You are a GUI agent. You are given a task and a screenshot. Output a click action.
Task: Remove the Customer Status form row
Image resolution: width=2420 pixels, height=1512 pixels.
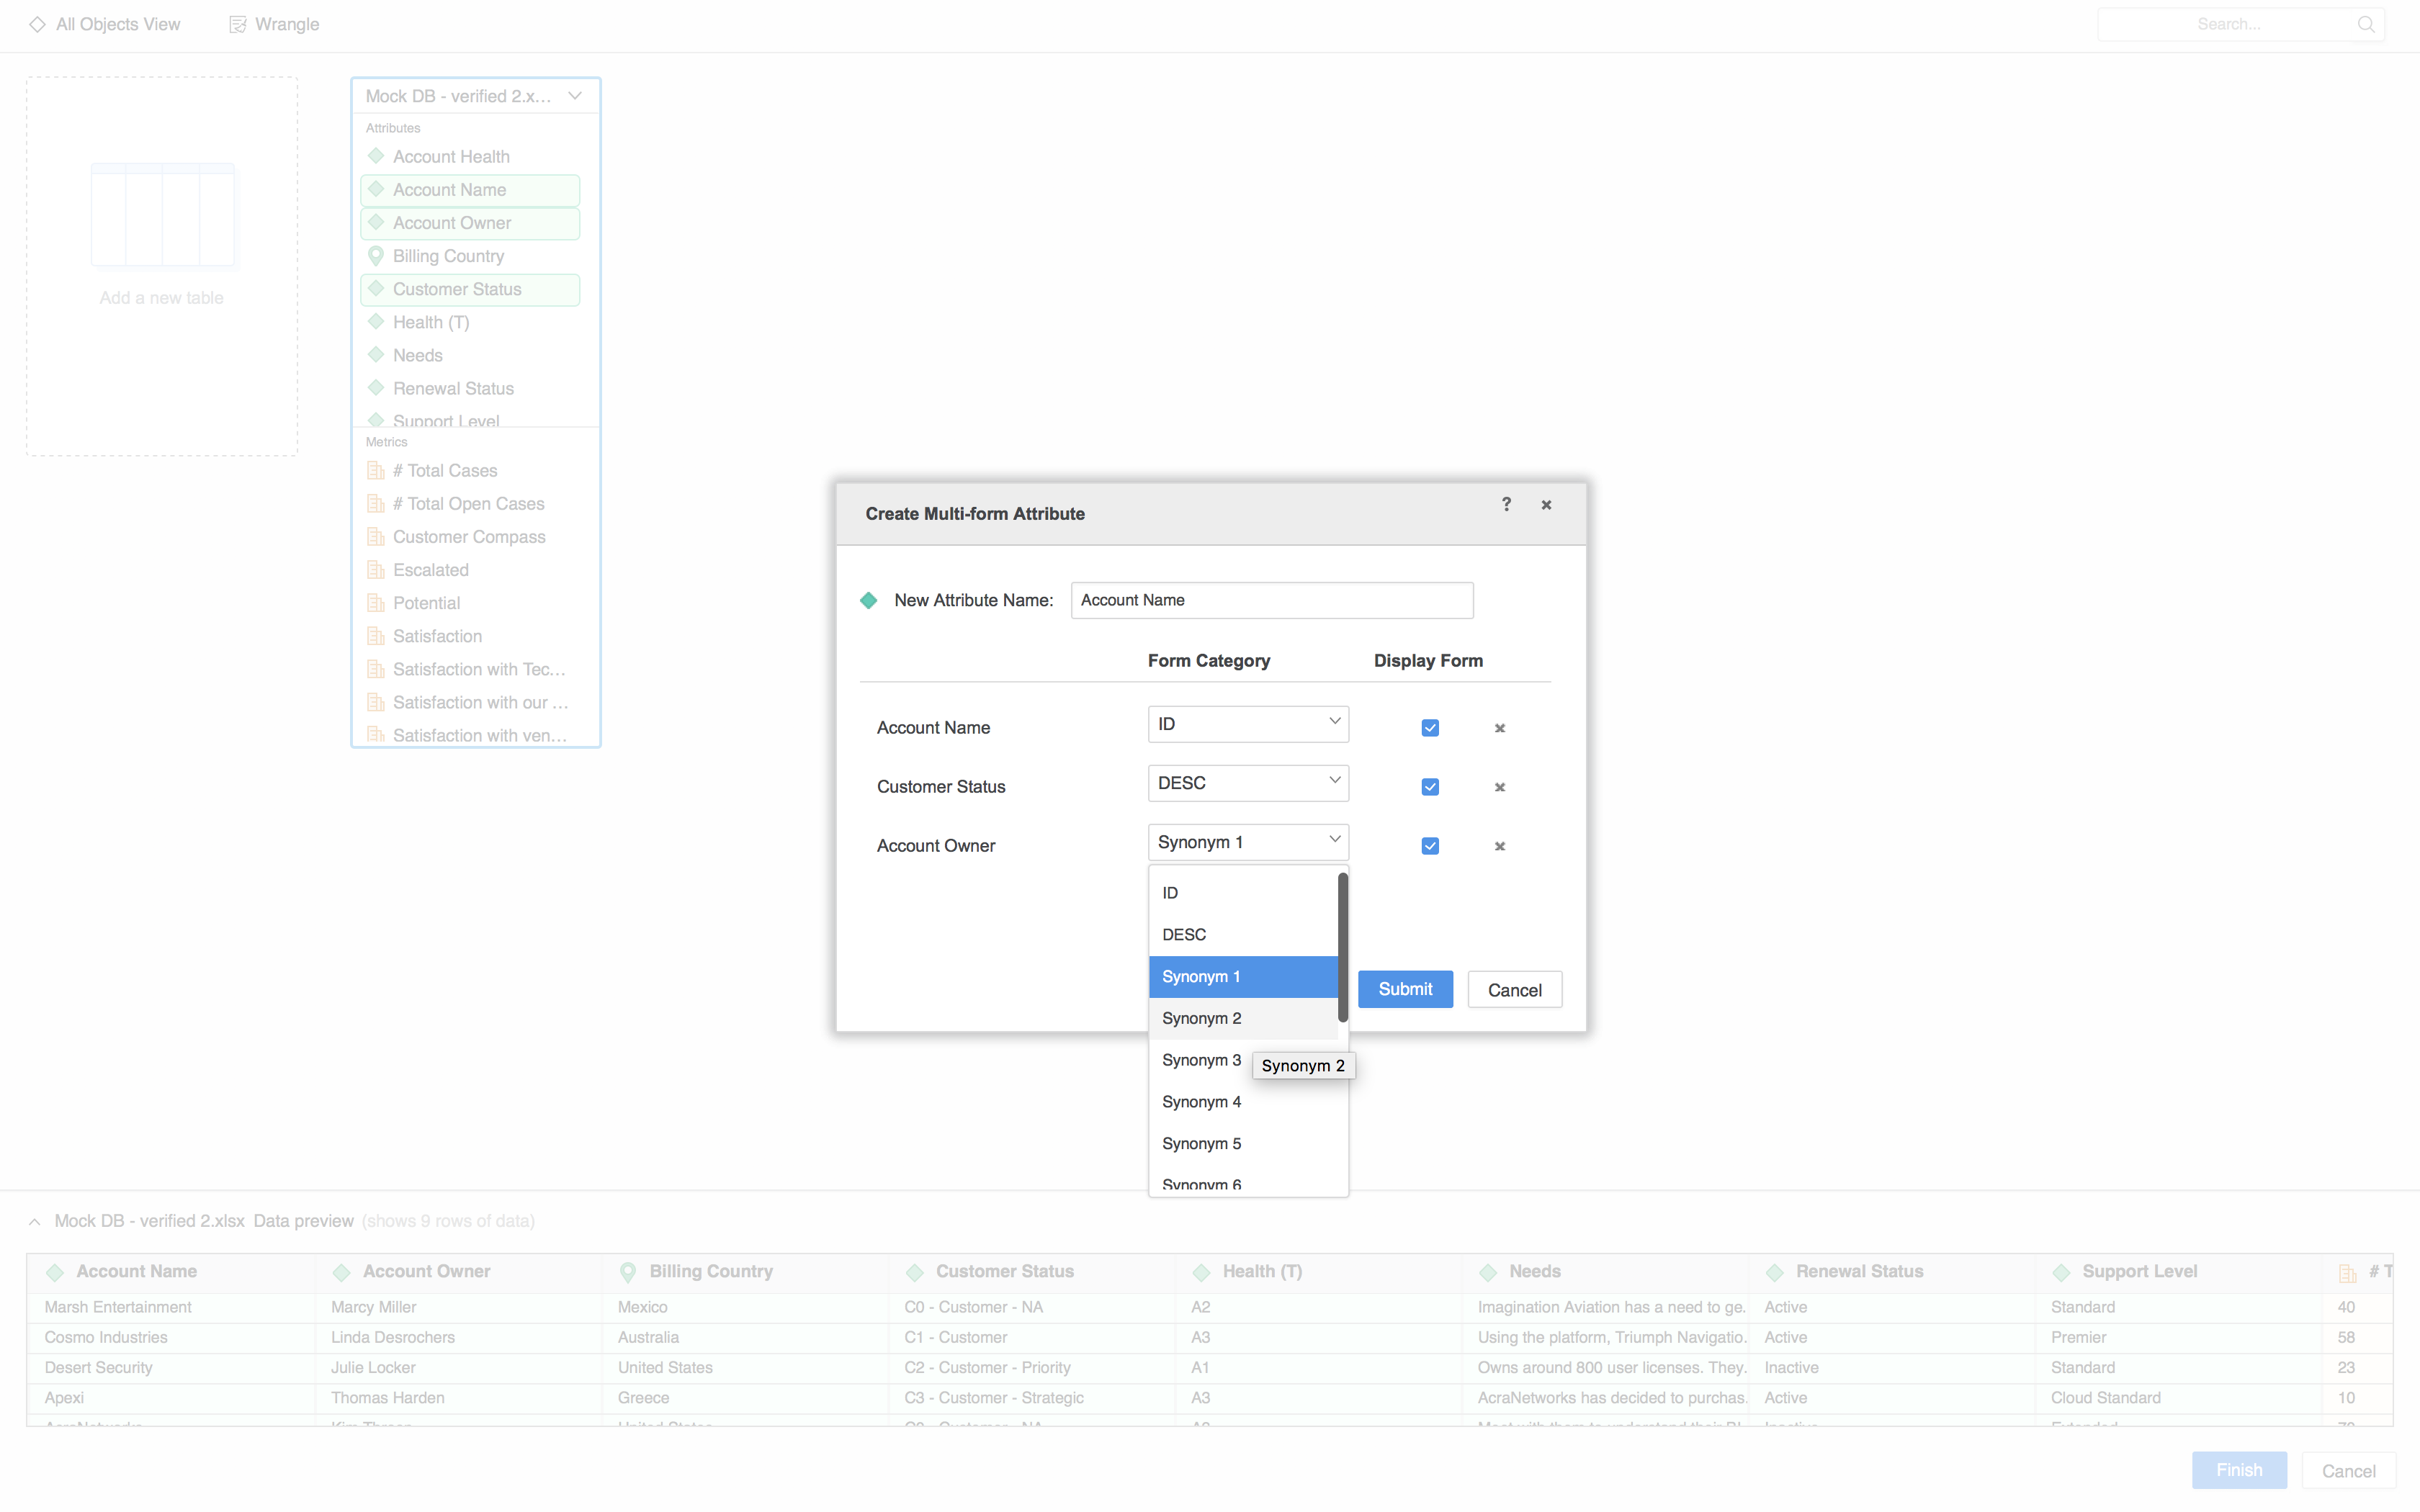pos(1499,787)
